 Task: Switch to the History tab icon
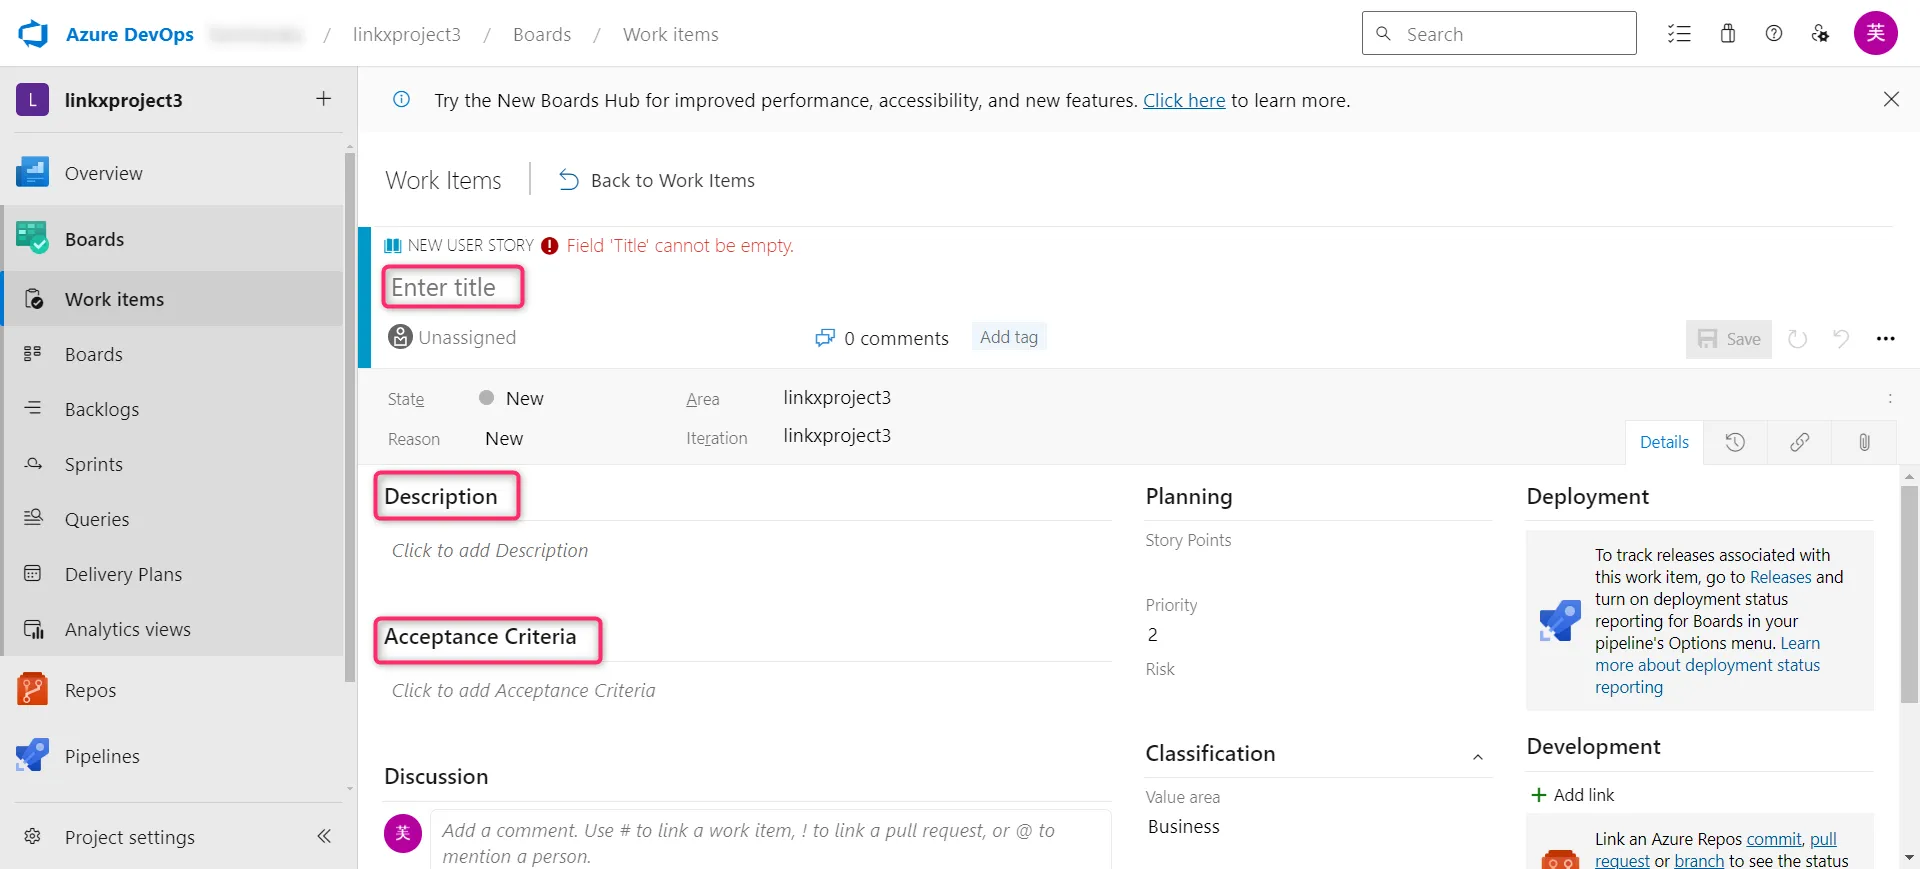point(1735,442)
